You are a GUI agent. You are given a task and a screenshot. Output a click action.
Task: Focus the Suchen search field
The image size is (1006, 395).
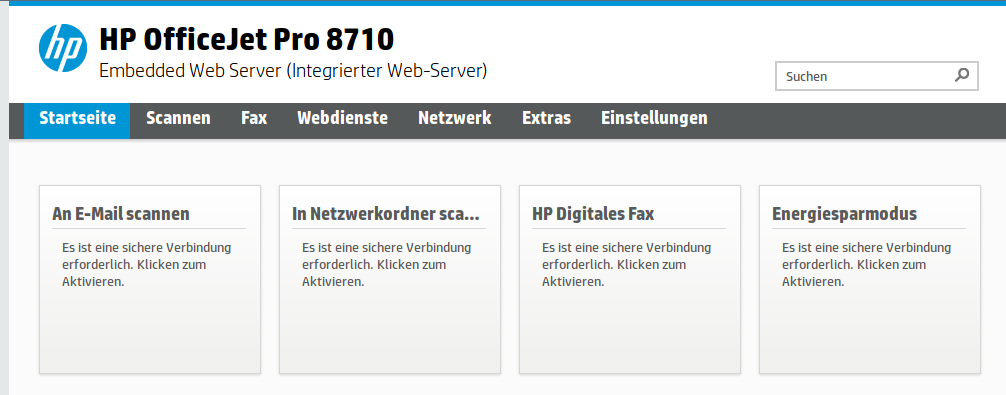click(x=876, y=76)
